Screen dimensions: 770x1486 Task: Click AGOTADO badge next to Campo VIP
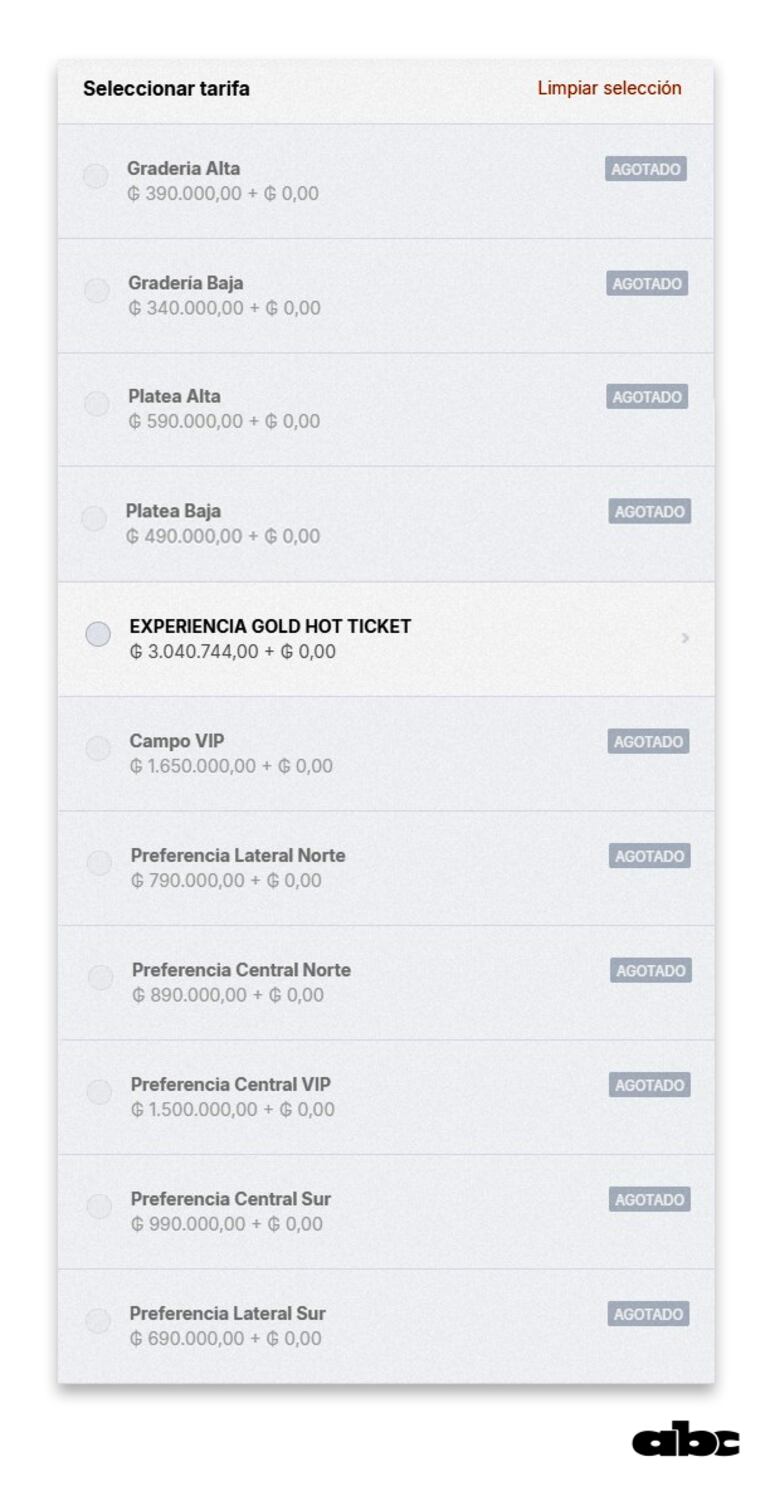click(648, 741)
